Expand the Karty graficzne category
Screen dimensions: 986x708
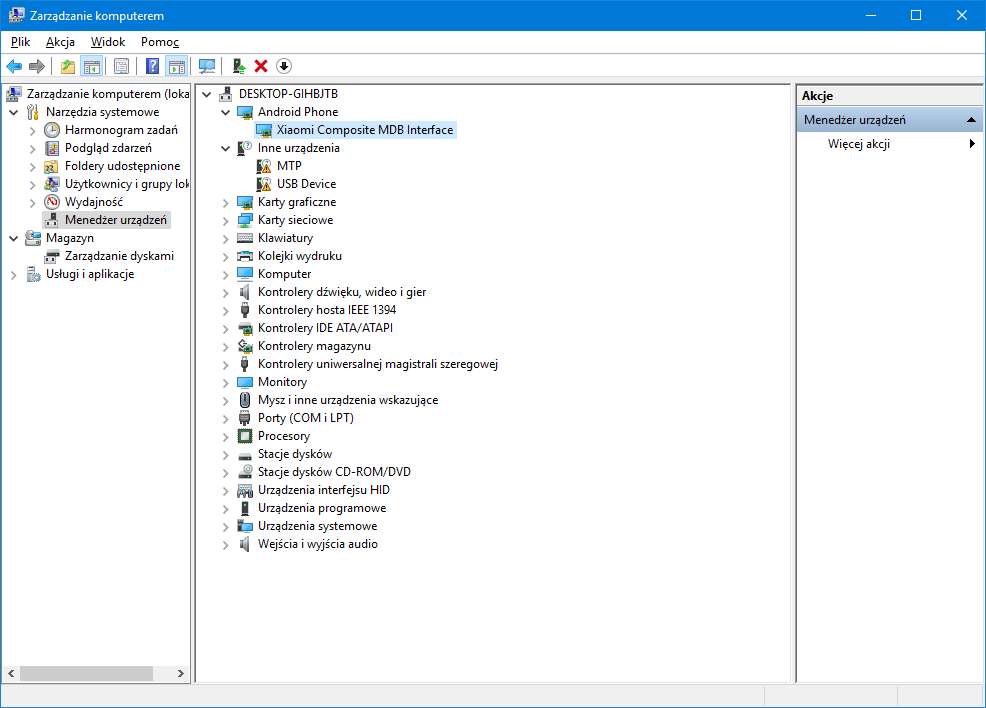[x=226, y=202]
